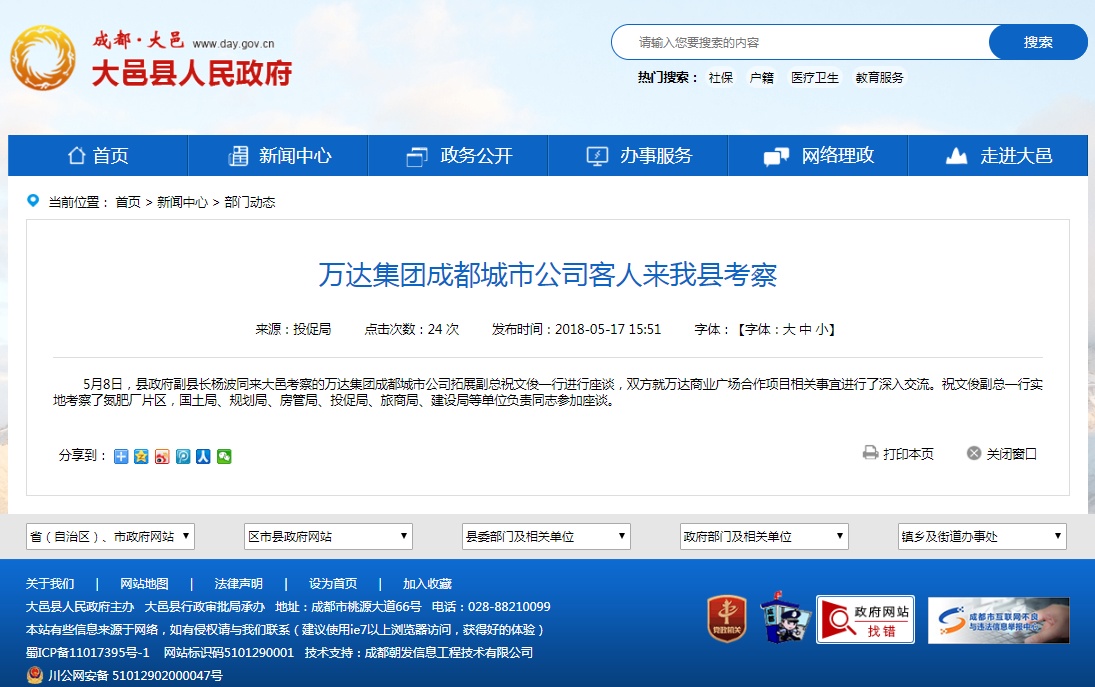This screenshot has height=687, width=1095.
Task: Open the 网络理政 navigation tab
Action: [818, 156]
